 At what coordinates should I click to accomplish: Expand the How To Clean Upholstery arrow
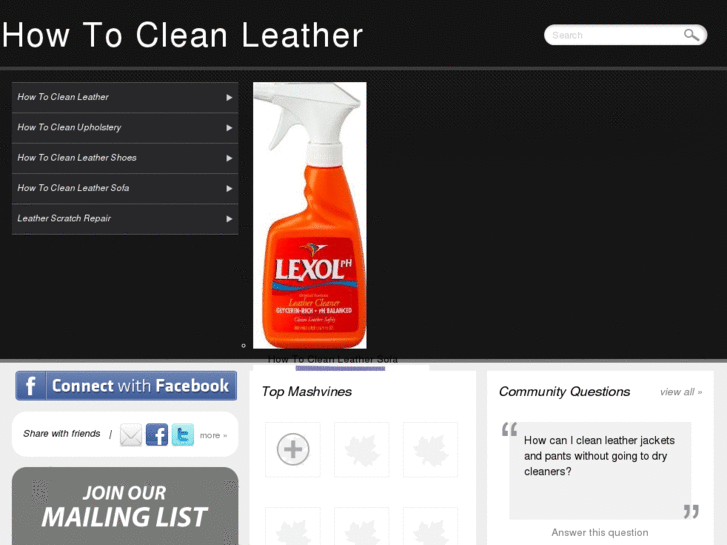(x=229, y=128)
